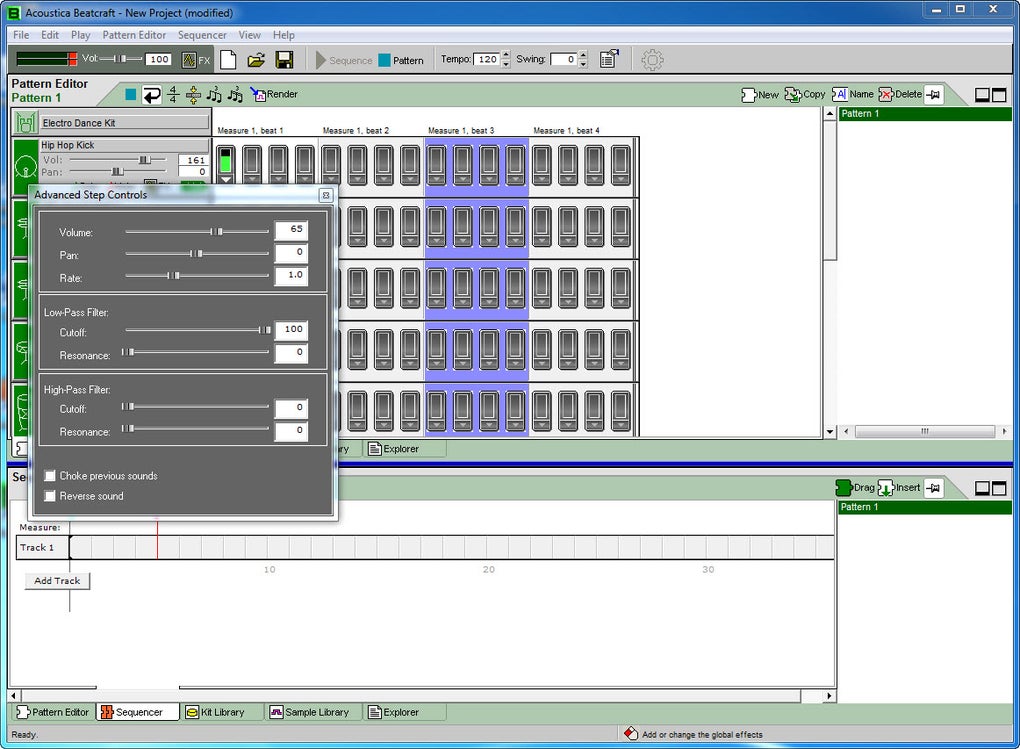Create a new pattern with New

coord(759,95)
